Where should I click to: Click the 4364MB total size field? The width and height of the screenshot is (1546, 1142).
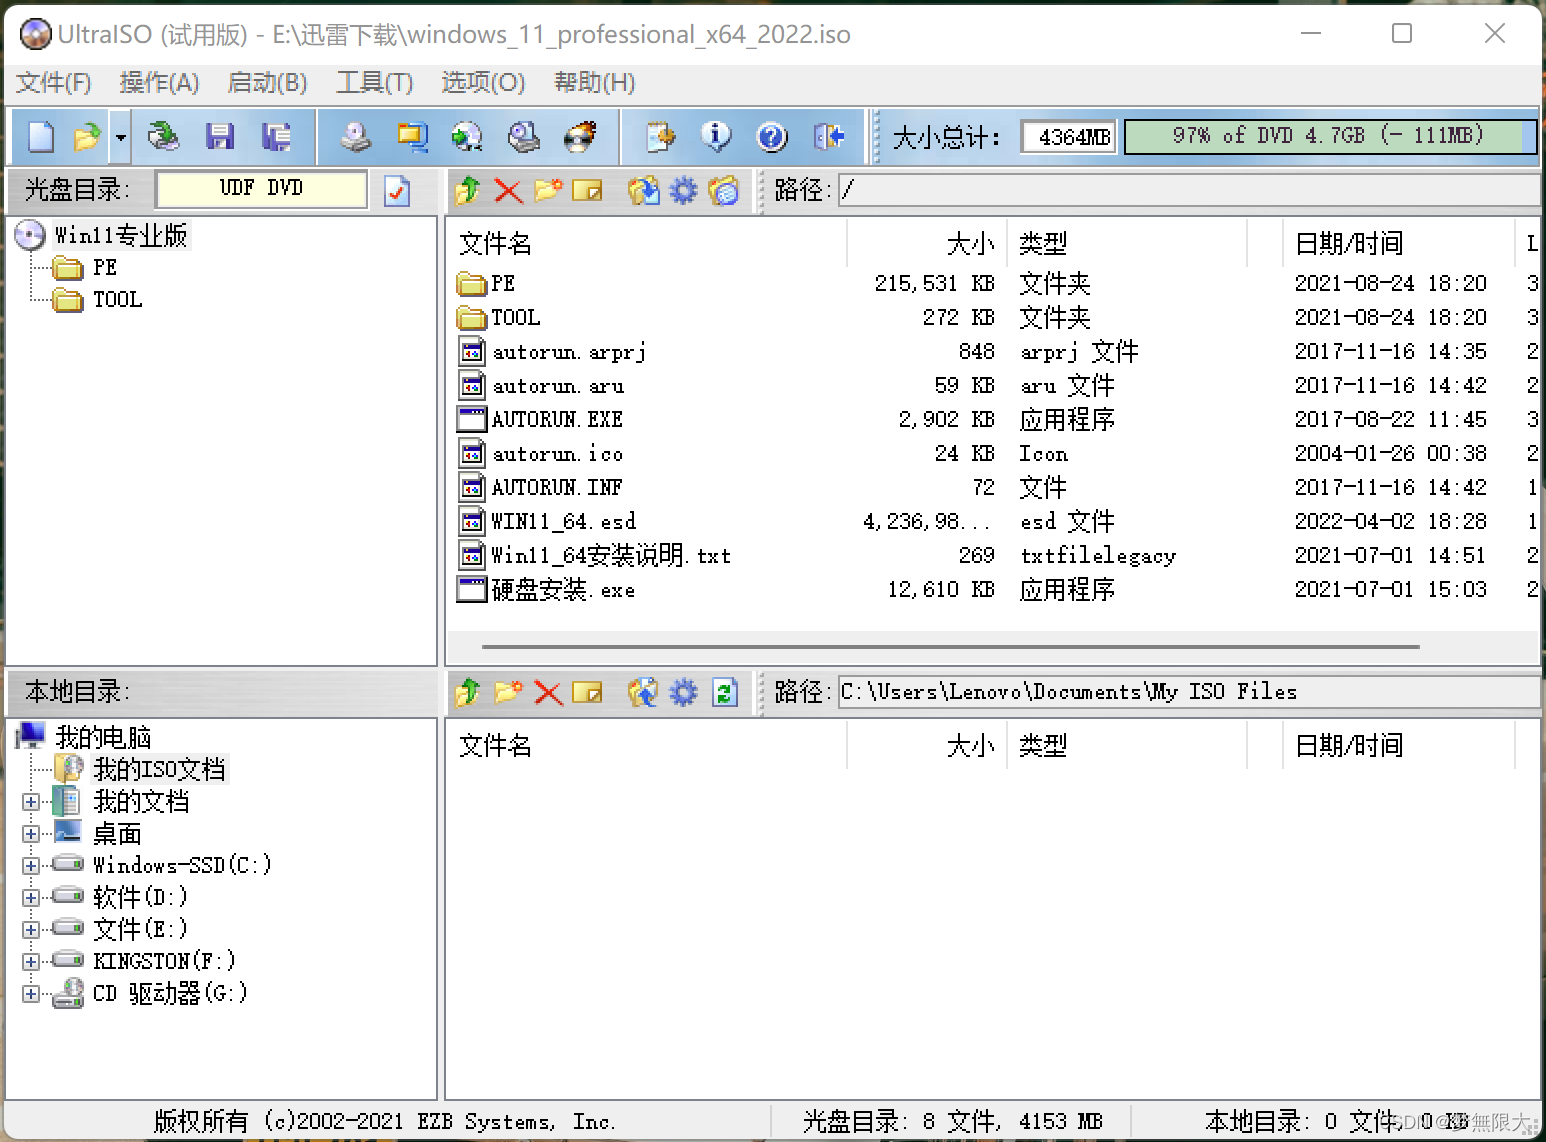(x=1068, y=137)
